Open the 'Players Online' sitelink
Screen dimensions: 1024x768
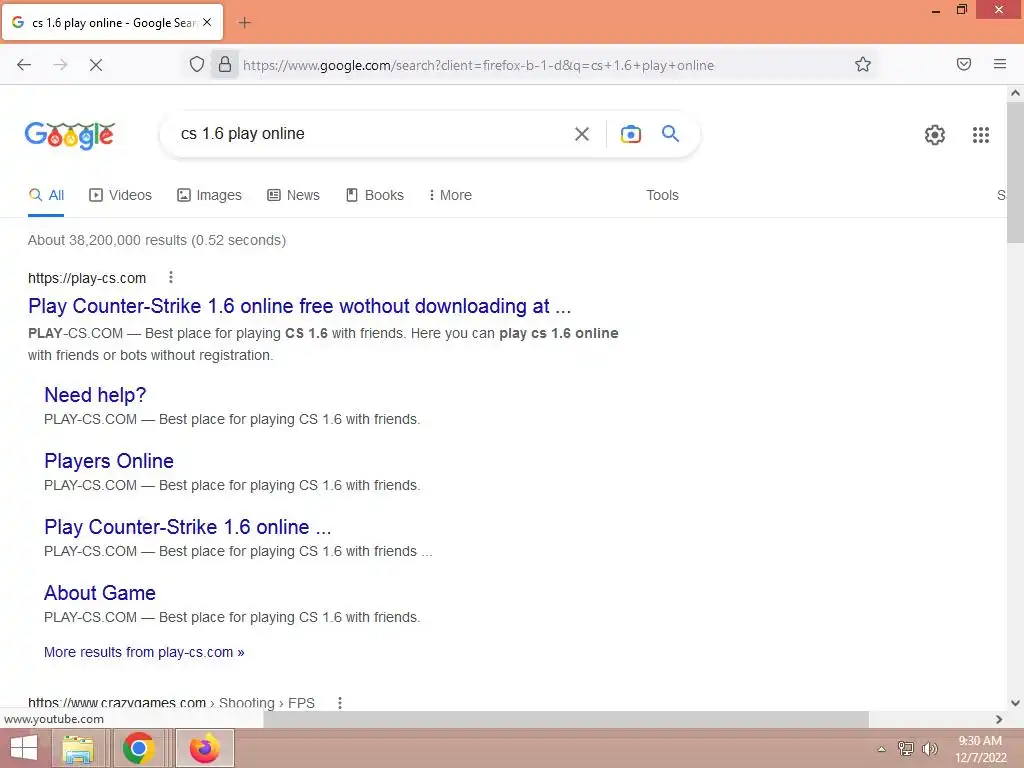tap(109, 460)
